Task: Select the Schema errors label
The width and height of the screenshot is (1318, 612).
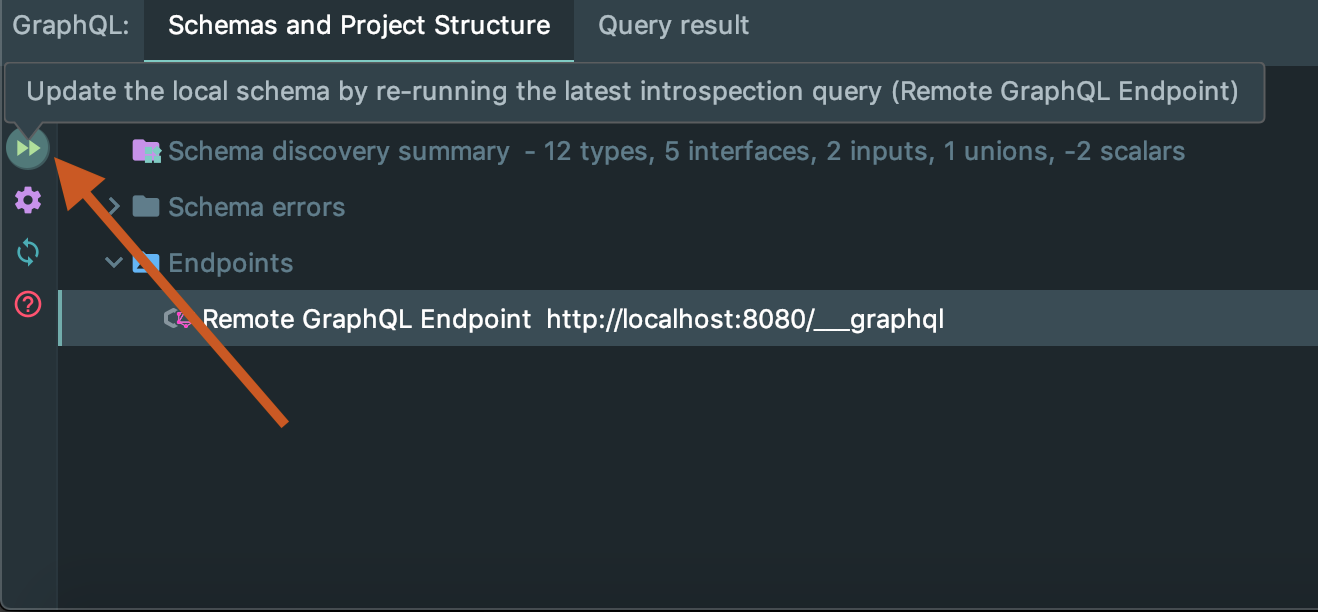Action: (x=256, y=208)
